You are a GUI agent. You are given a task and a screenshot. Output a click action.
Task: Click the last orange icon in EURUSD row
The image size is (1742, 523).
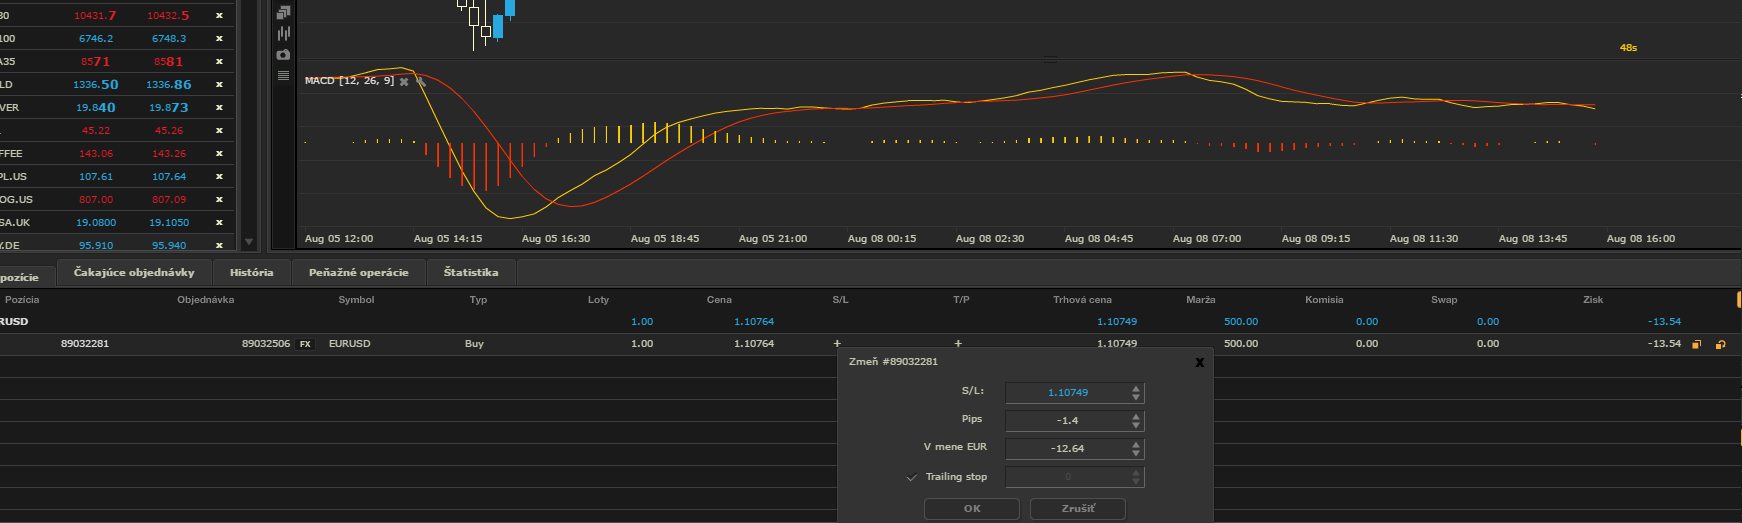pos(1720,344)
